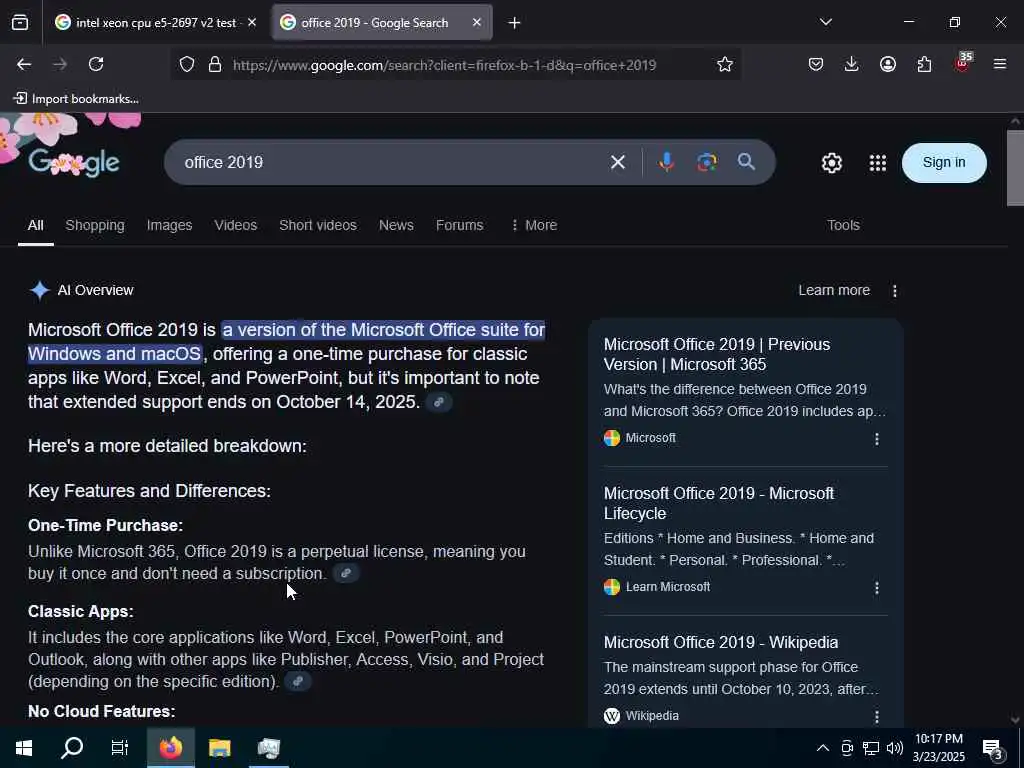Viewport: 1024px width, 768px height.
Task: Clear the search box text
Action: 618,162
